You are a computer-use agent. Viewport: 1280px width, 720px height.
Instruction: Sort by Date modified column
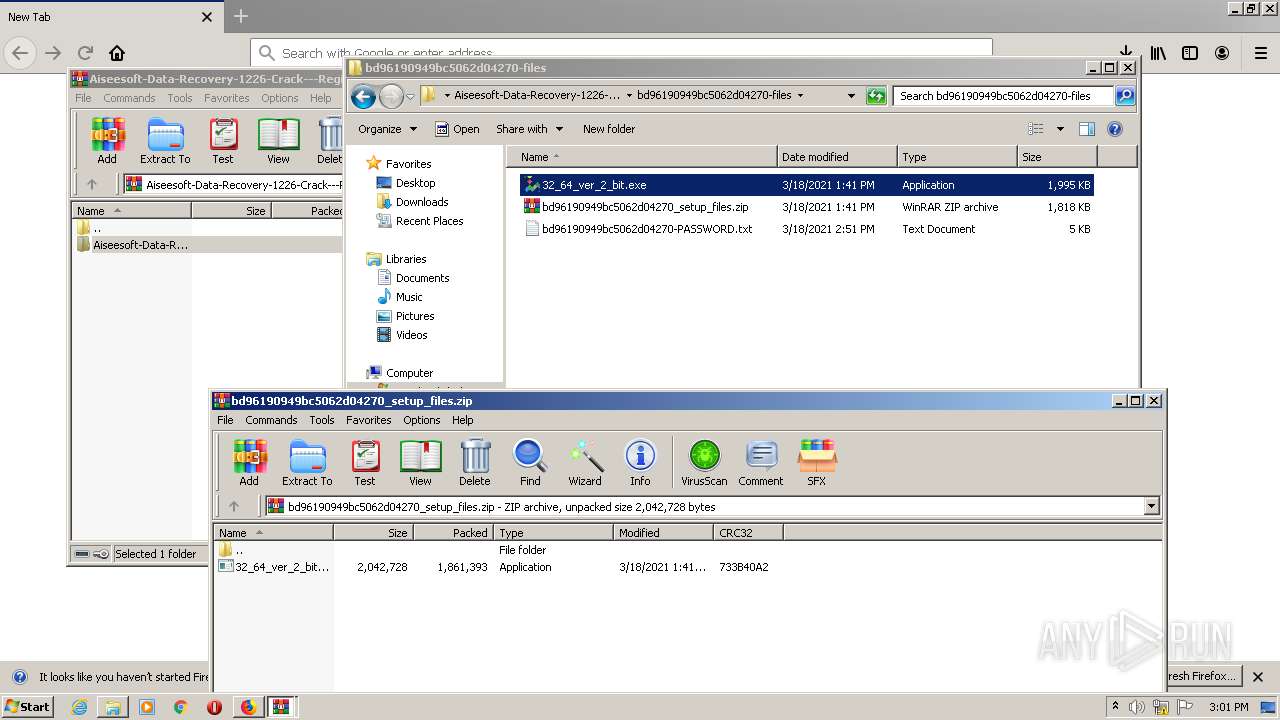[837, 157]
